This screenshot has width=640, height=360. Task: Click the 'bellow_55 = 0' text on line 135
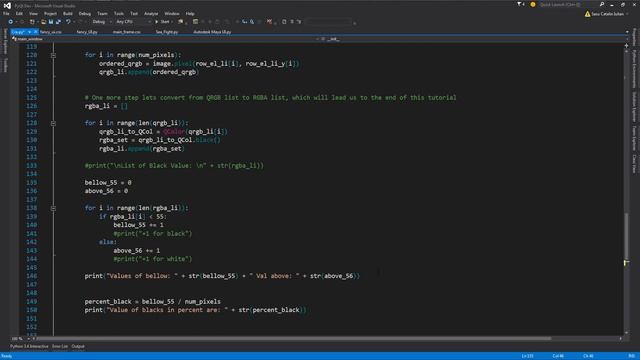(108, 182)
